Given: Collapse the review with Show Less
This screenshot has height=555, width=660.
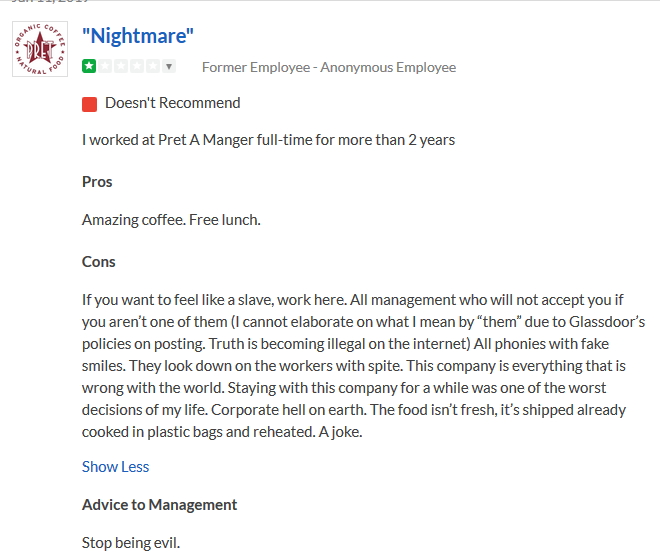Looking at the screenshot, I should tap(115, 466).
